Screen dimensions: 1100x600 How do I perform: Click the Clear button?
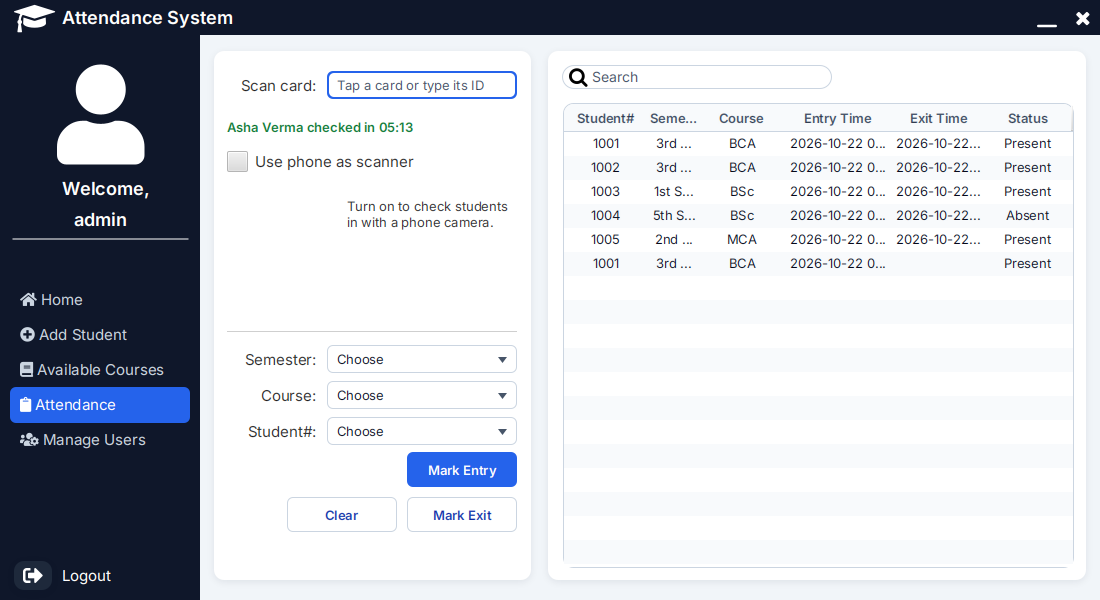[342, 514]
